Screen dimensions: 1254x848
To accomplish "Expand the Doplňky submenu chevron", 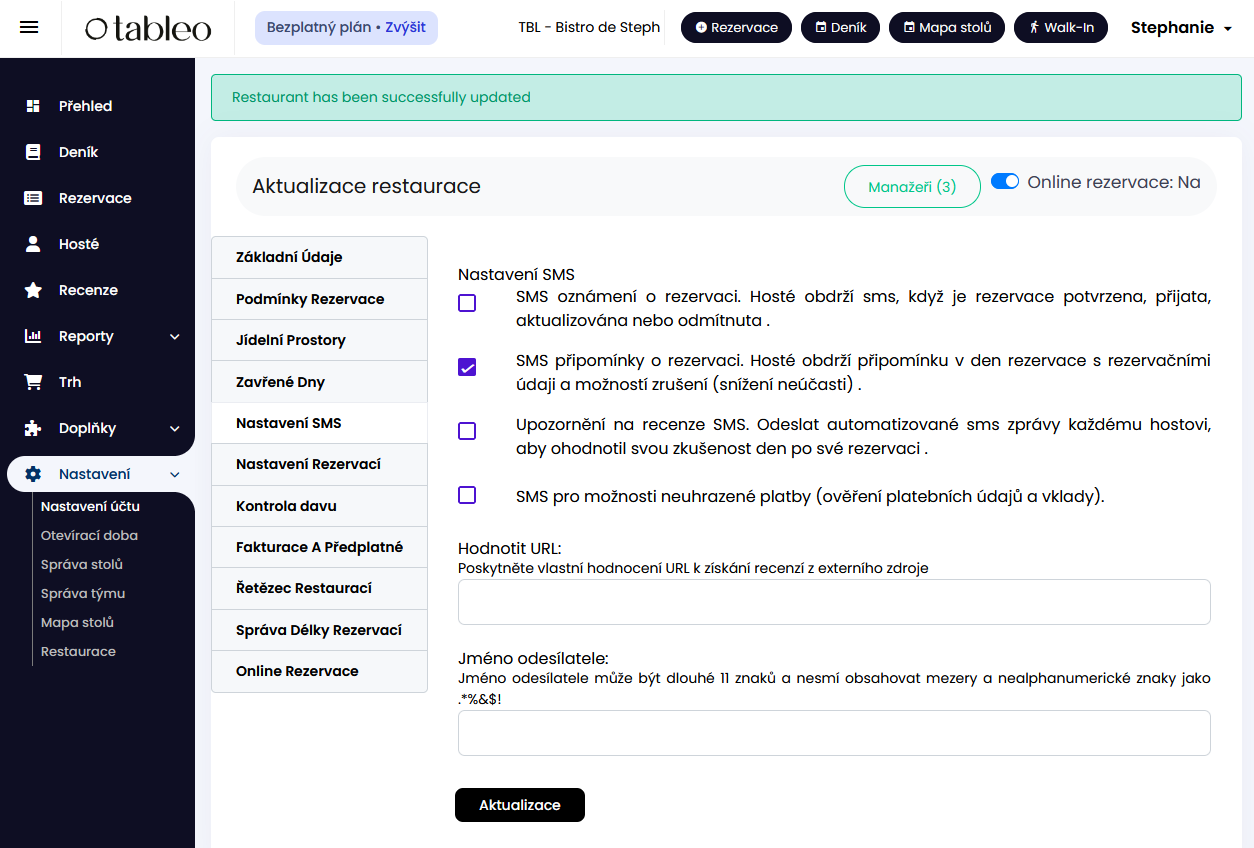I will [175, 429].
